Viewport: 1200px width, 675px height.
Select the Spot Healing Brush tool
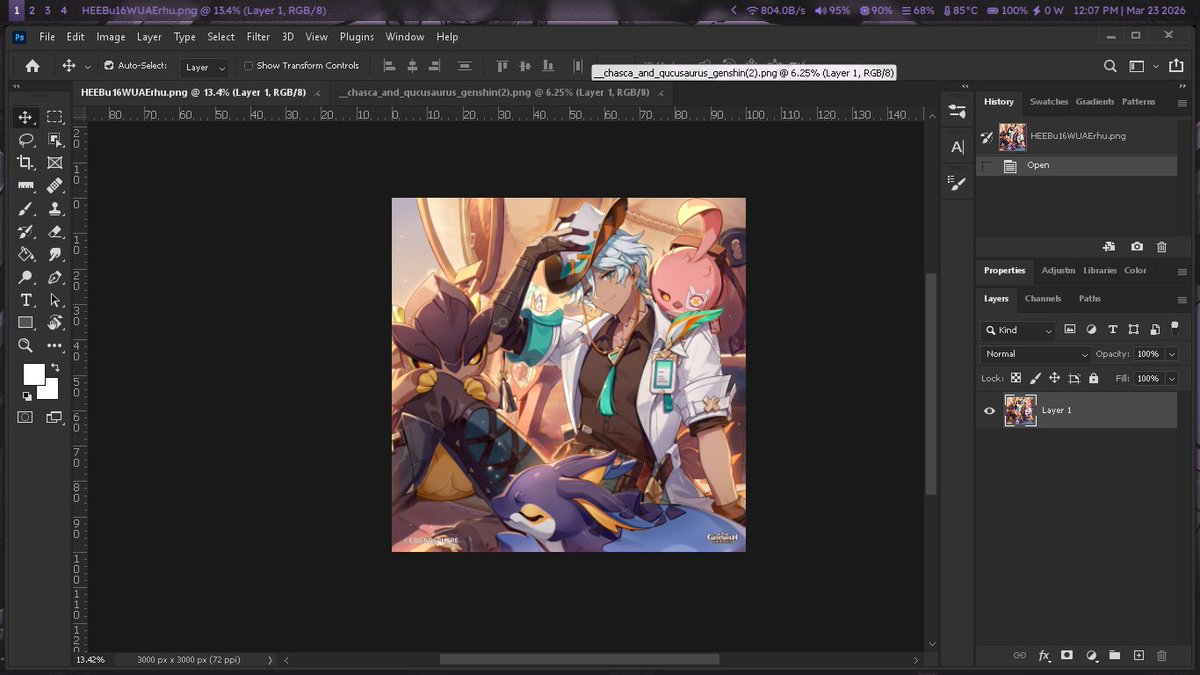(x=55, y=185)
